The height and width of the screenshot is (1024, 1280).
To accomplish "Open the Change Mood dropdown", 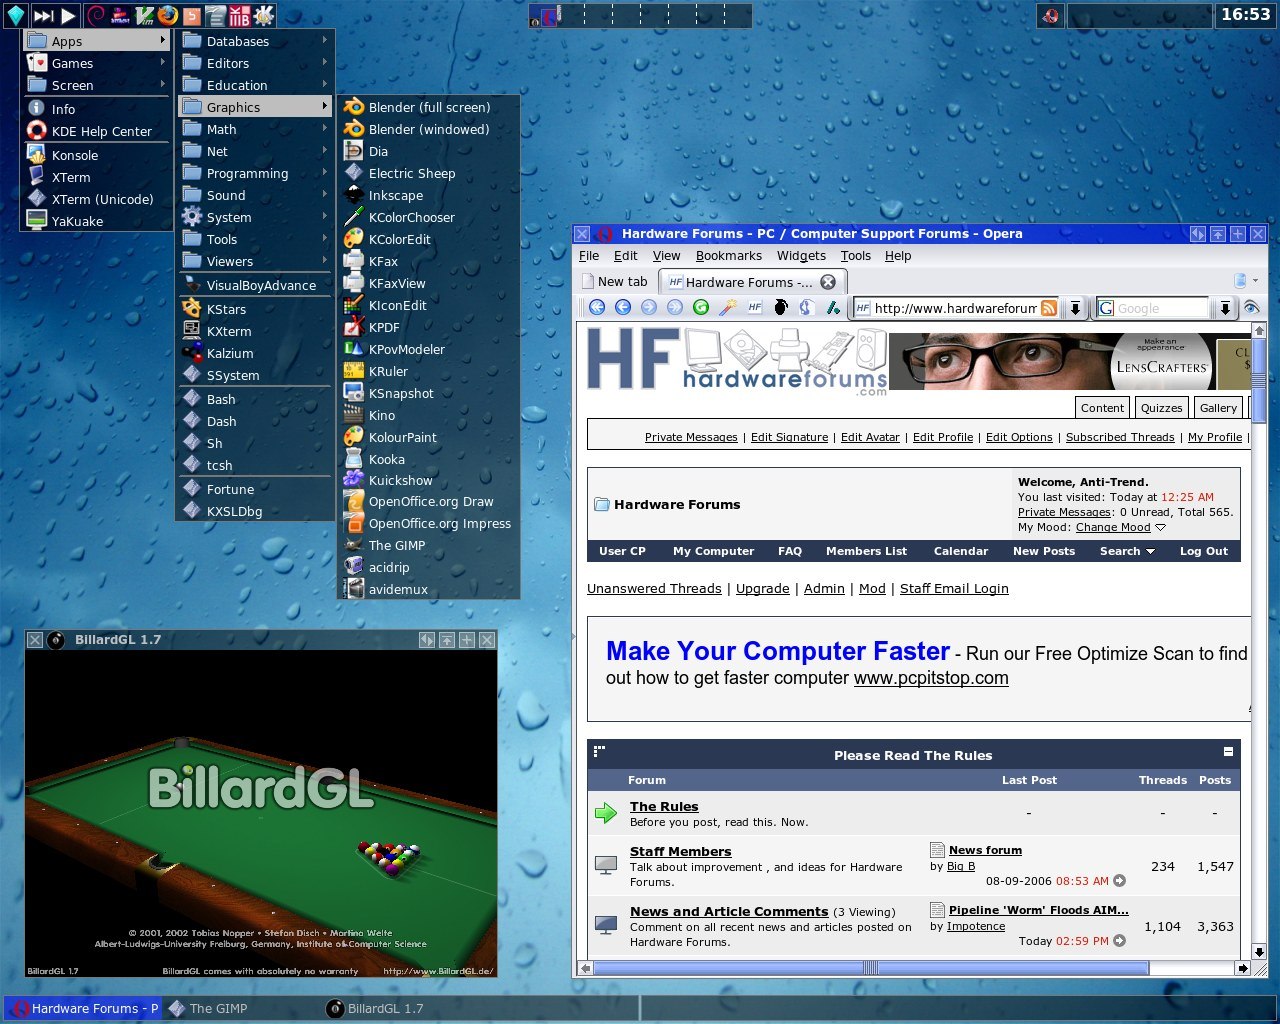I will click(1121, 527).
